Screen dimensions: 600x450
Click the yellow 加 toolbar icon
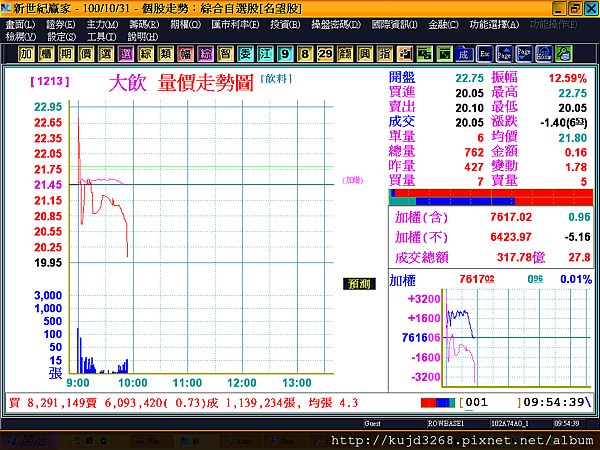(26, 54)
